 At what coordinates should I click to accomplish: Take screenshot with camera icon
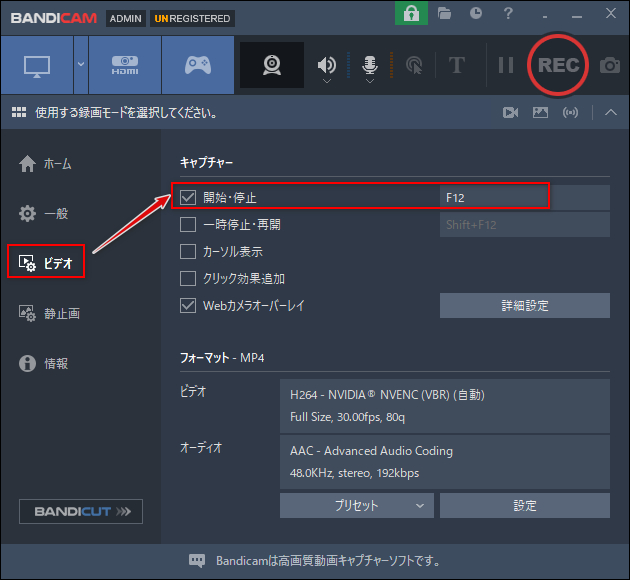pyautogui.click(x=610, y=65)
